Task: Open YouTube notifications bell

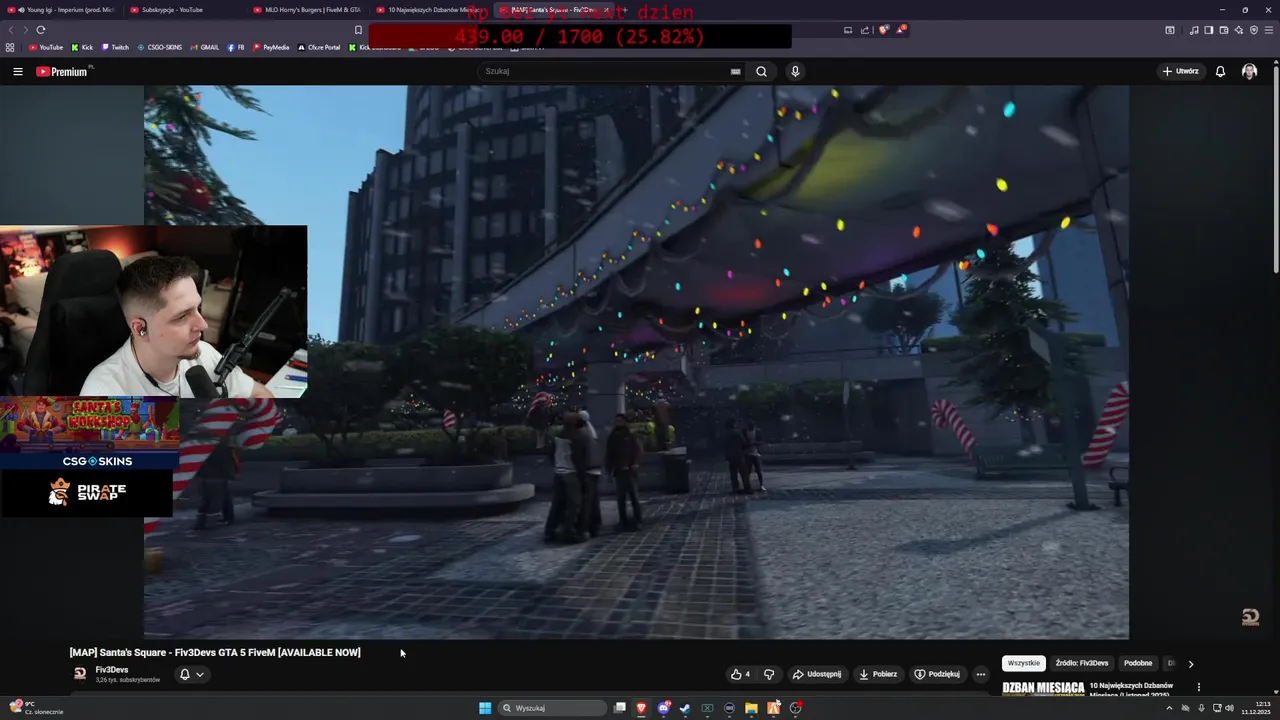Action: pos(1220,71)
